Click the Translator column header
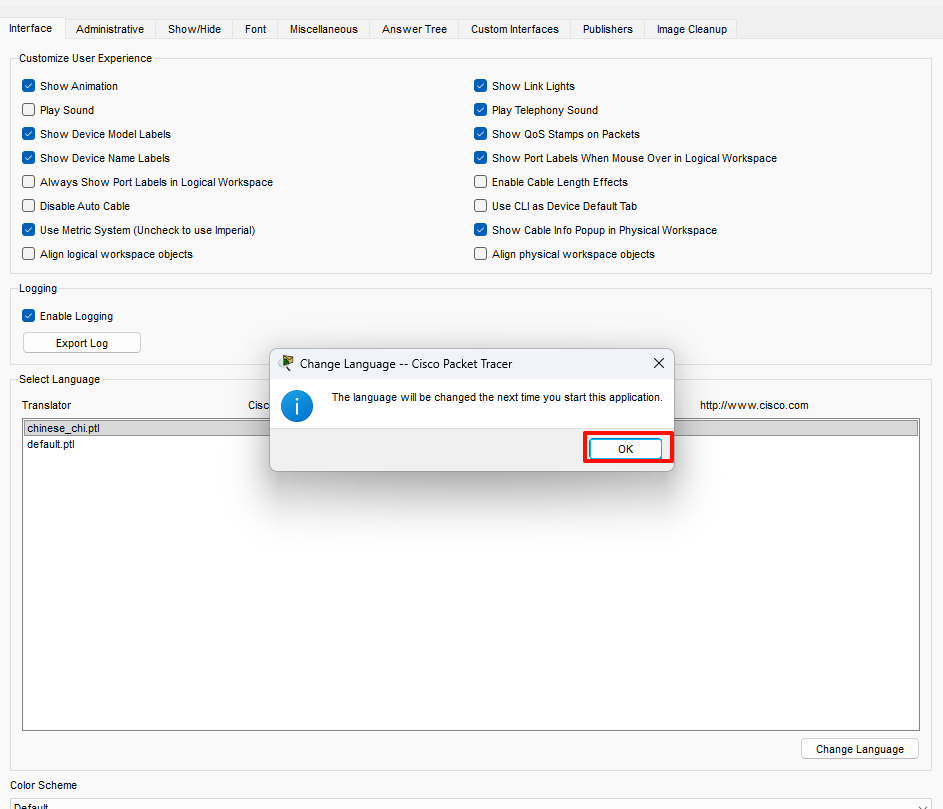 [x=46, y=405]
